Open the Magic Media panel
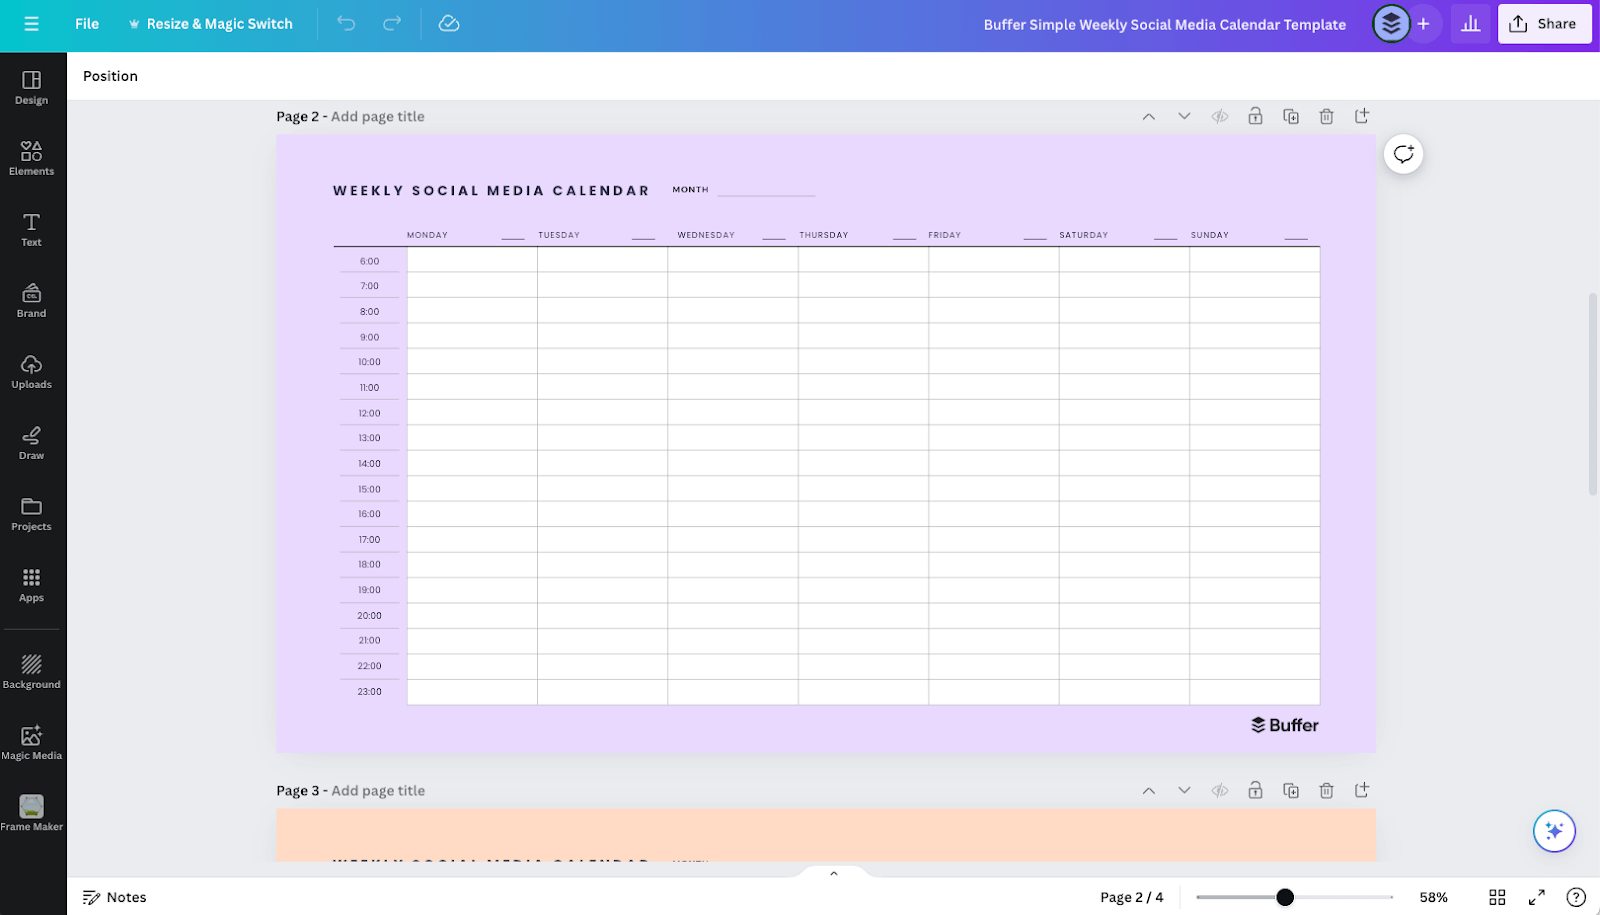Viewport: 1600px width, 915px height. tap(31, 738)
